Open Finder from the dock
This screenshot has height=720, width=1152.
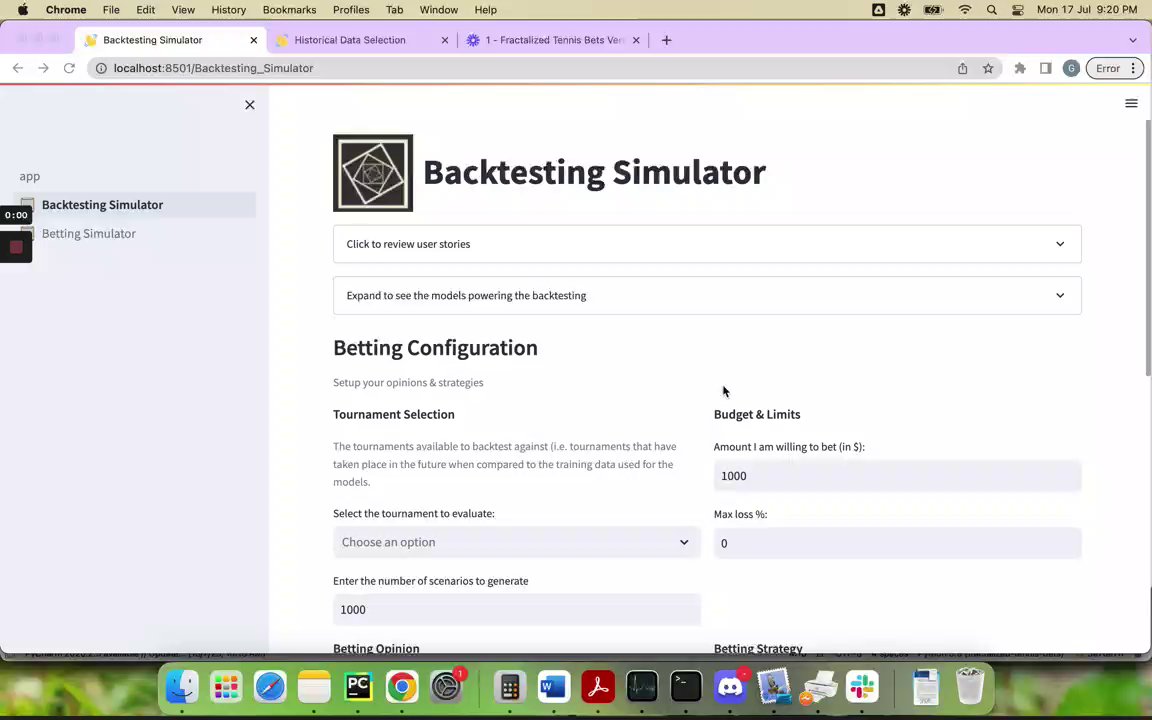coord(181,687)
